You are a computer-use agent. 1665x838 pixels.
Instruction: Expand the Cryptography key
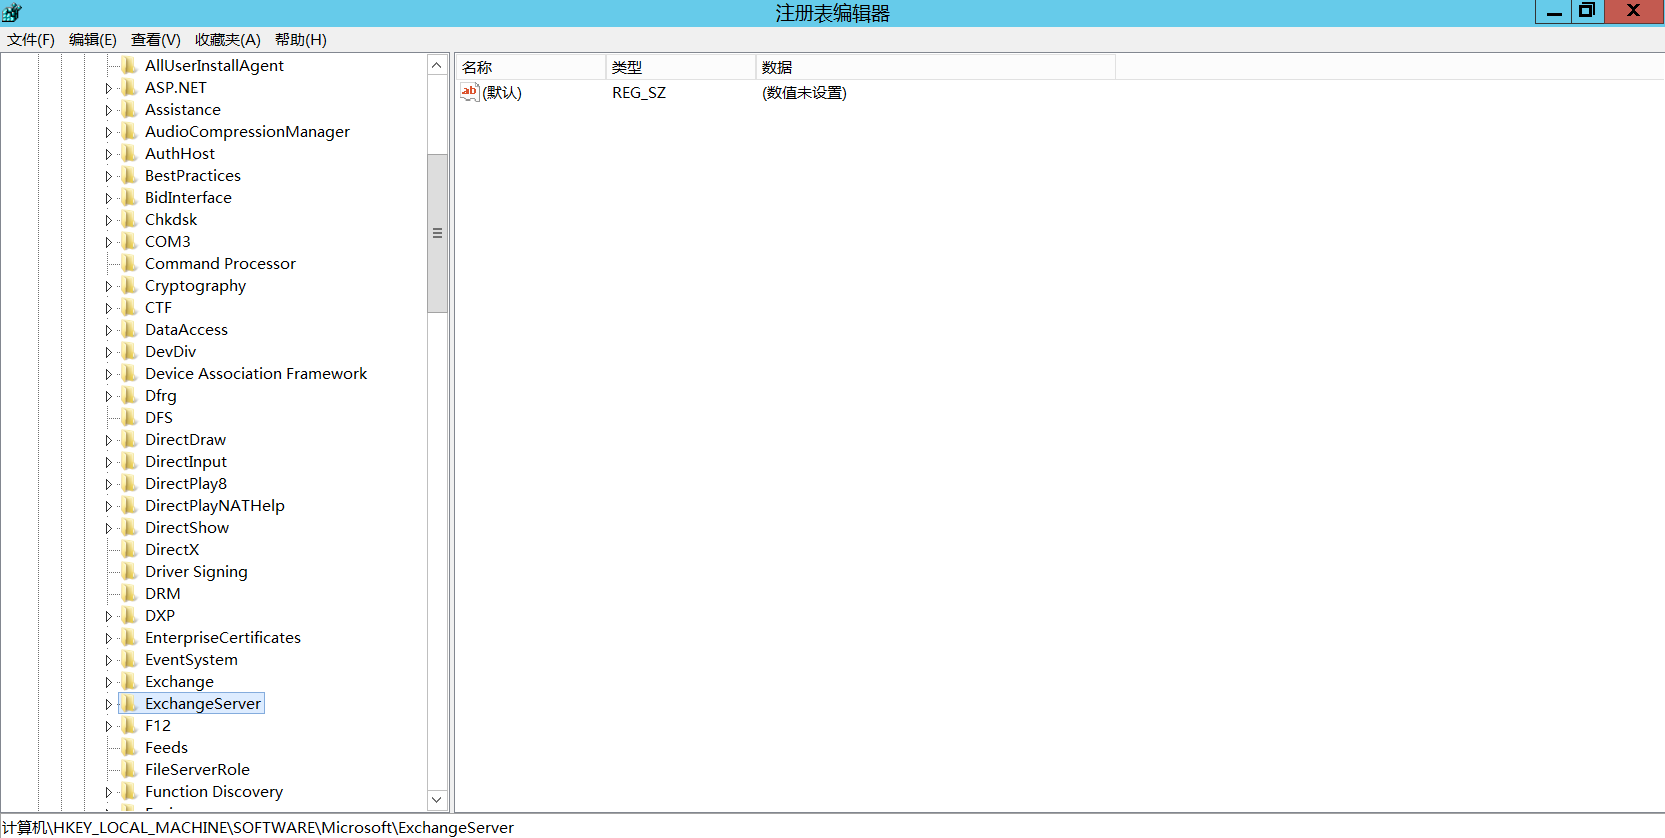click(x=109, y=286)
